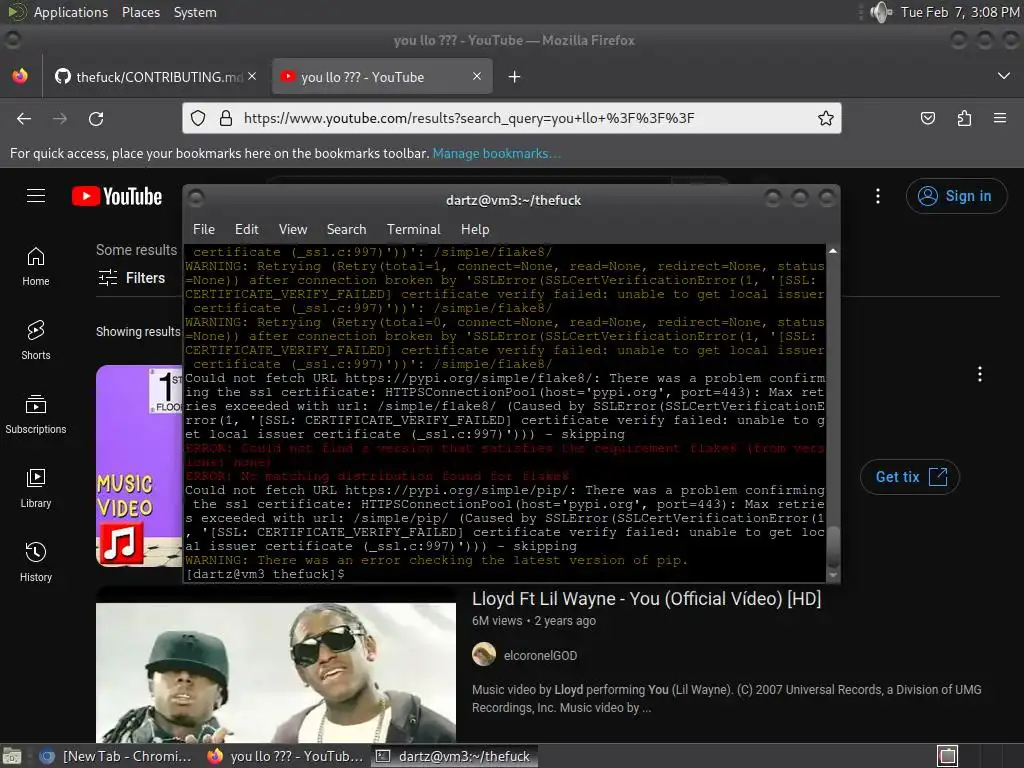Open the Applications system menu
1024x768 pixels.
click(x=71, y=12)
